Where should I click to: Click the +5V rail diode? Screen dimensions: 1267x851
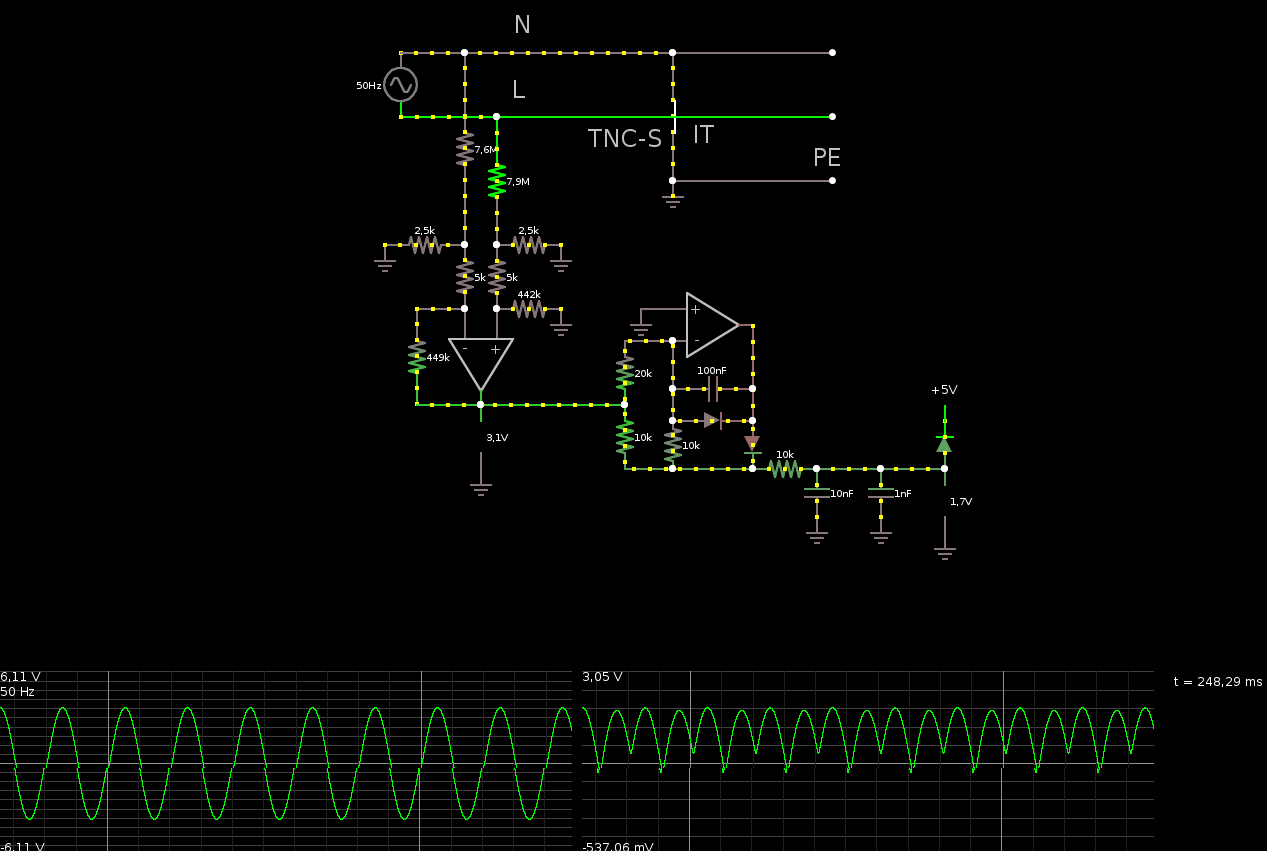(x=944, y=445)
